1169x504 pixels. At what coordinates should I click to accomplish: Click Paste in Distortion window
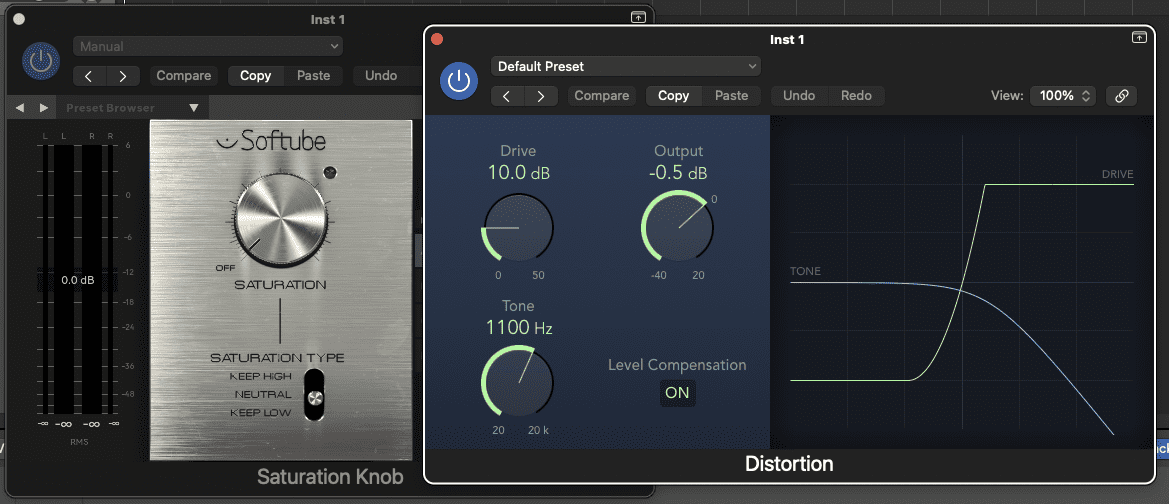click(x=731, y=95)
